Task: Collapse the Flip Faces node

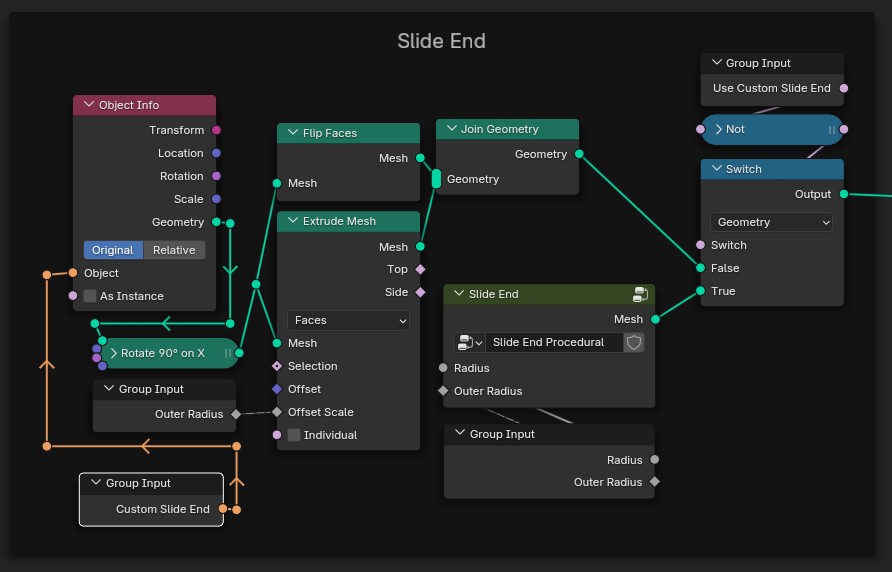Action: (x=293, y=133)
